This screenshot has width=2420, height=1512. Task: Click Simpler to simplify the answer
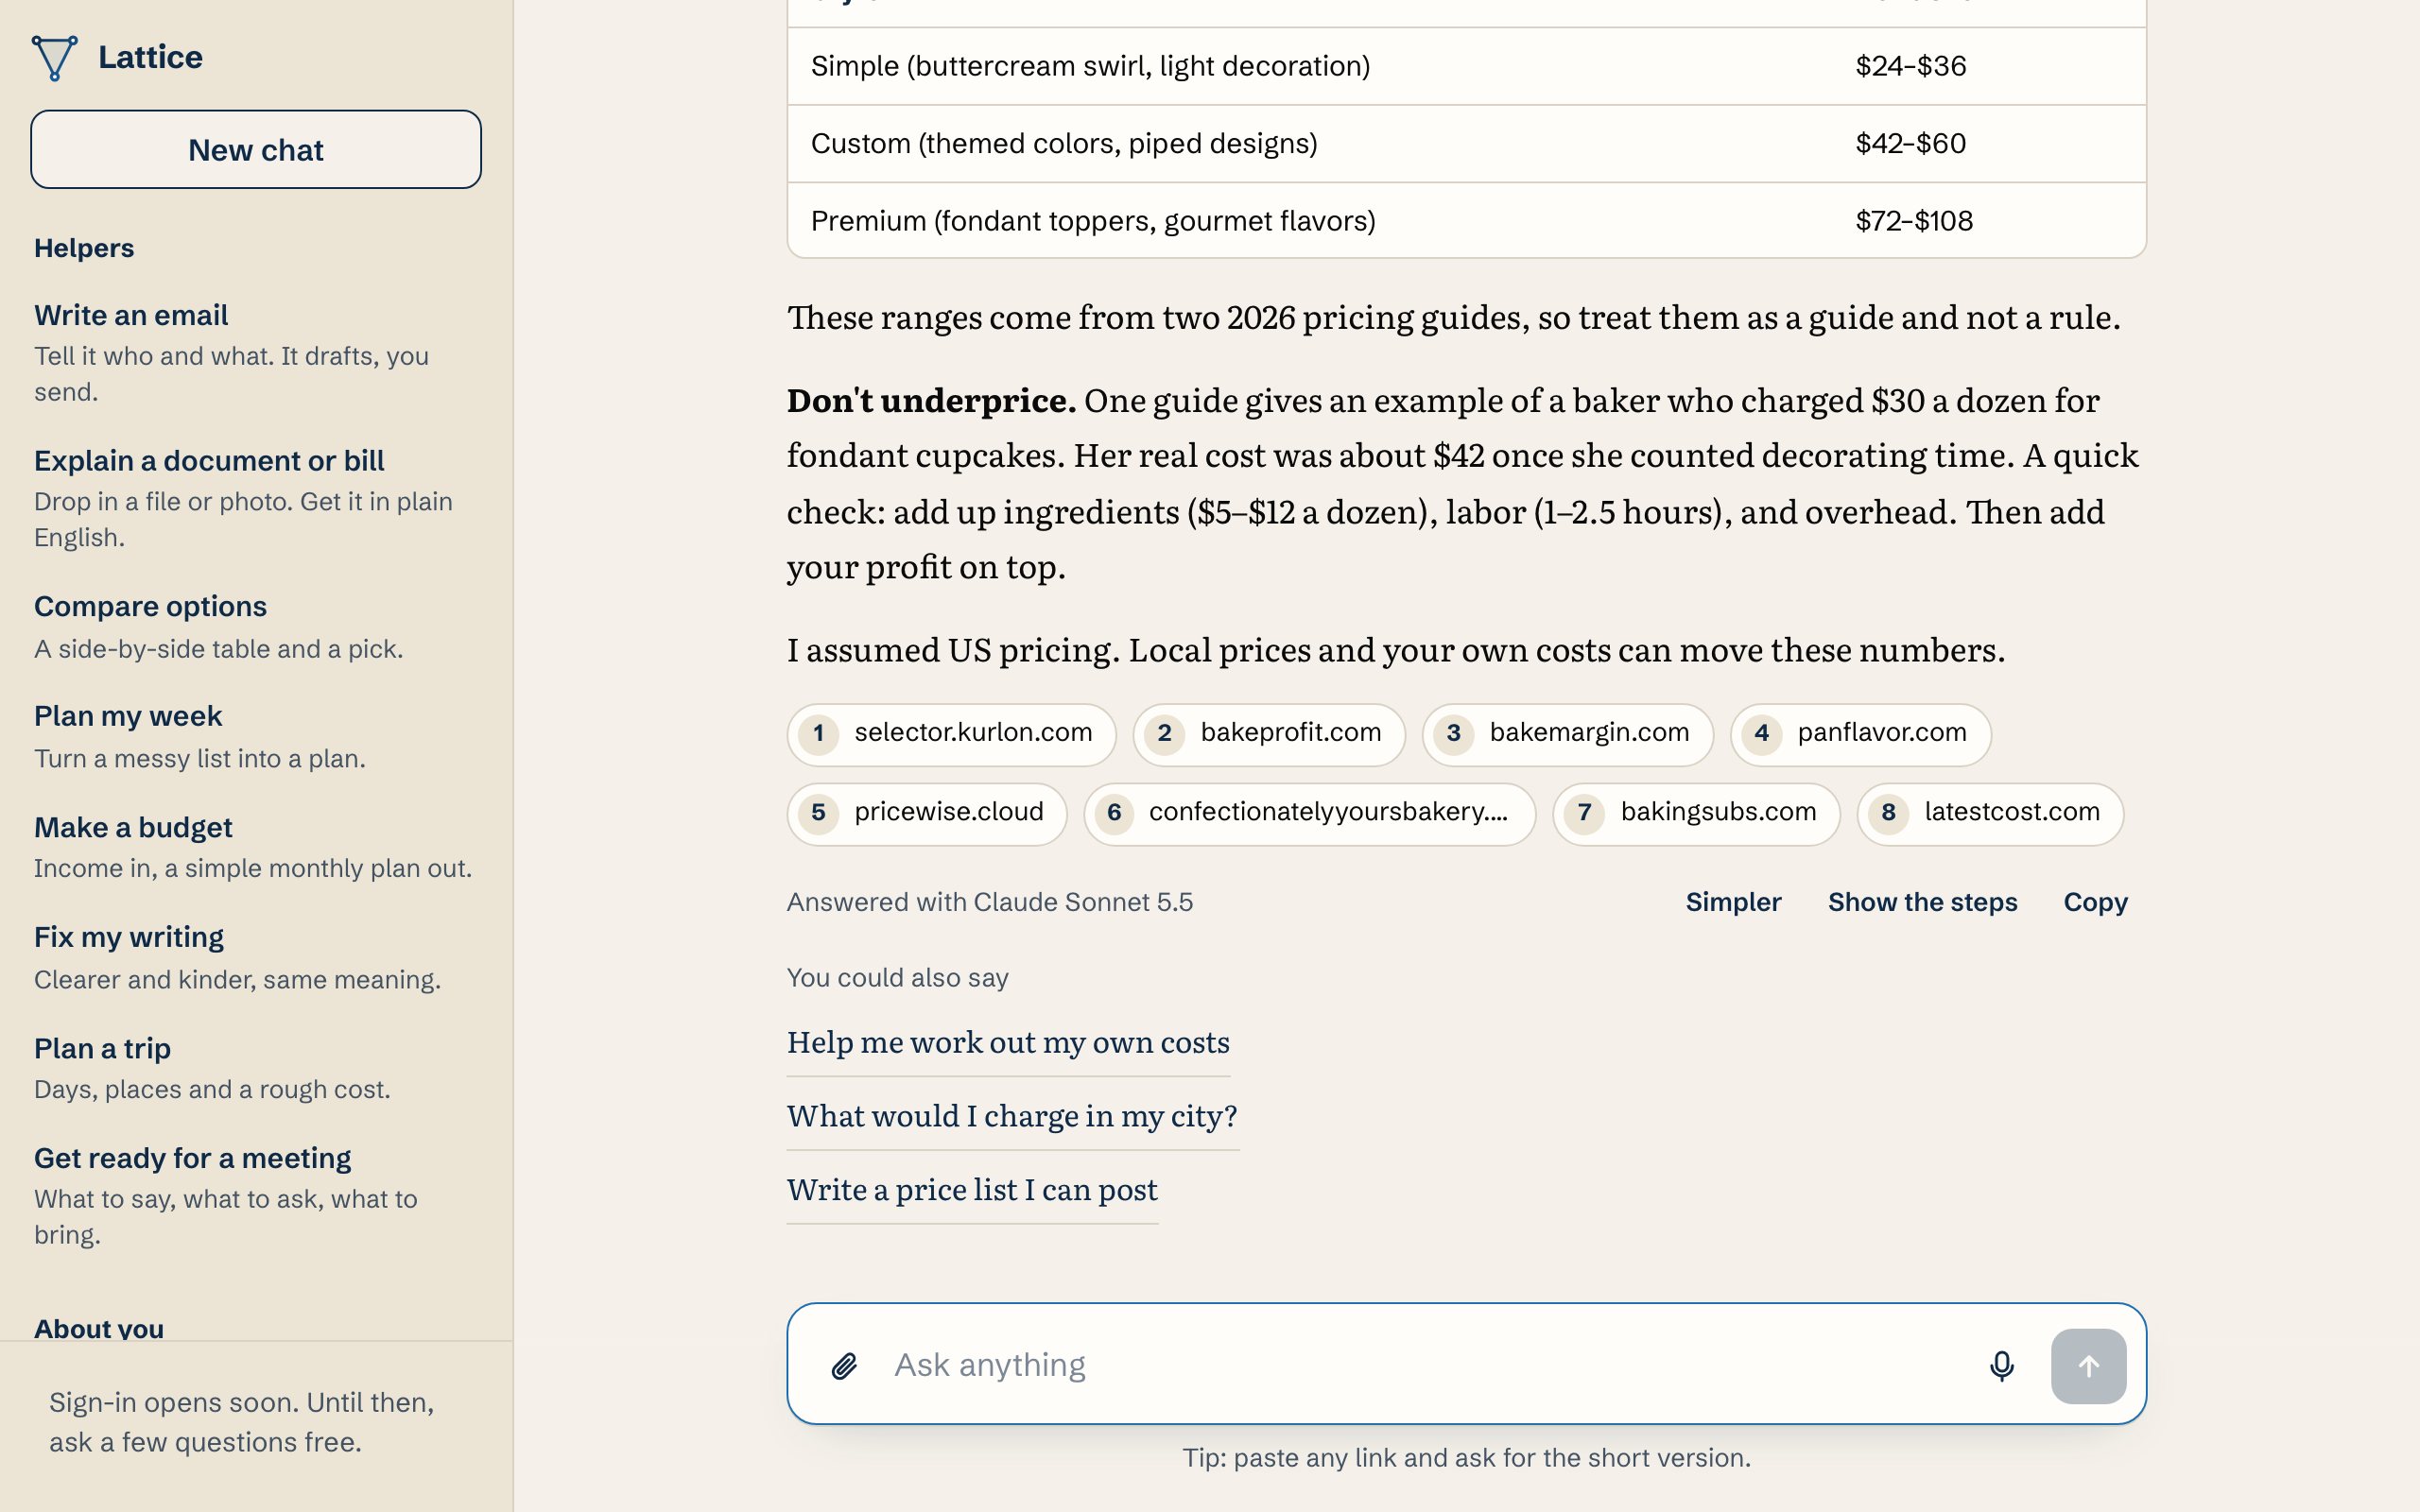pyautogui.click(x=1733, y=902)
